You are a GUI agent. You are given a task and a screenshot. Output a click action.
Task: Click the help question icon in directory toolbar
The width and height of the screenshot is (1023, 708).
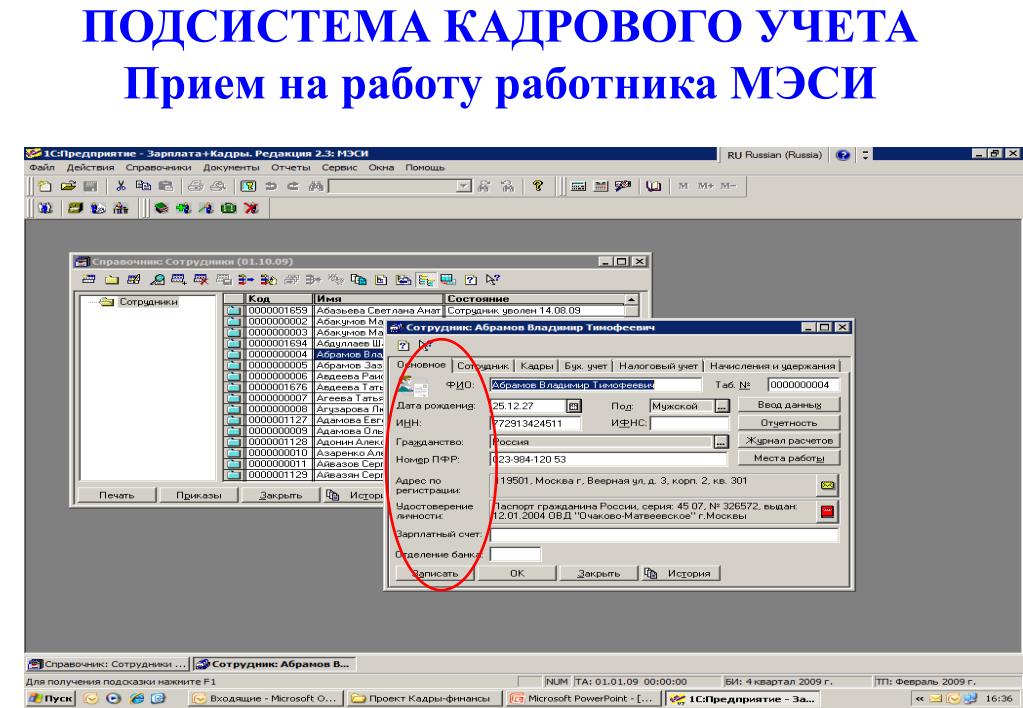coord(470,280)
